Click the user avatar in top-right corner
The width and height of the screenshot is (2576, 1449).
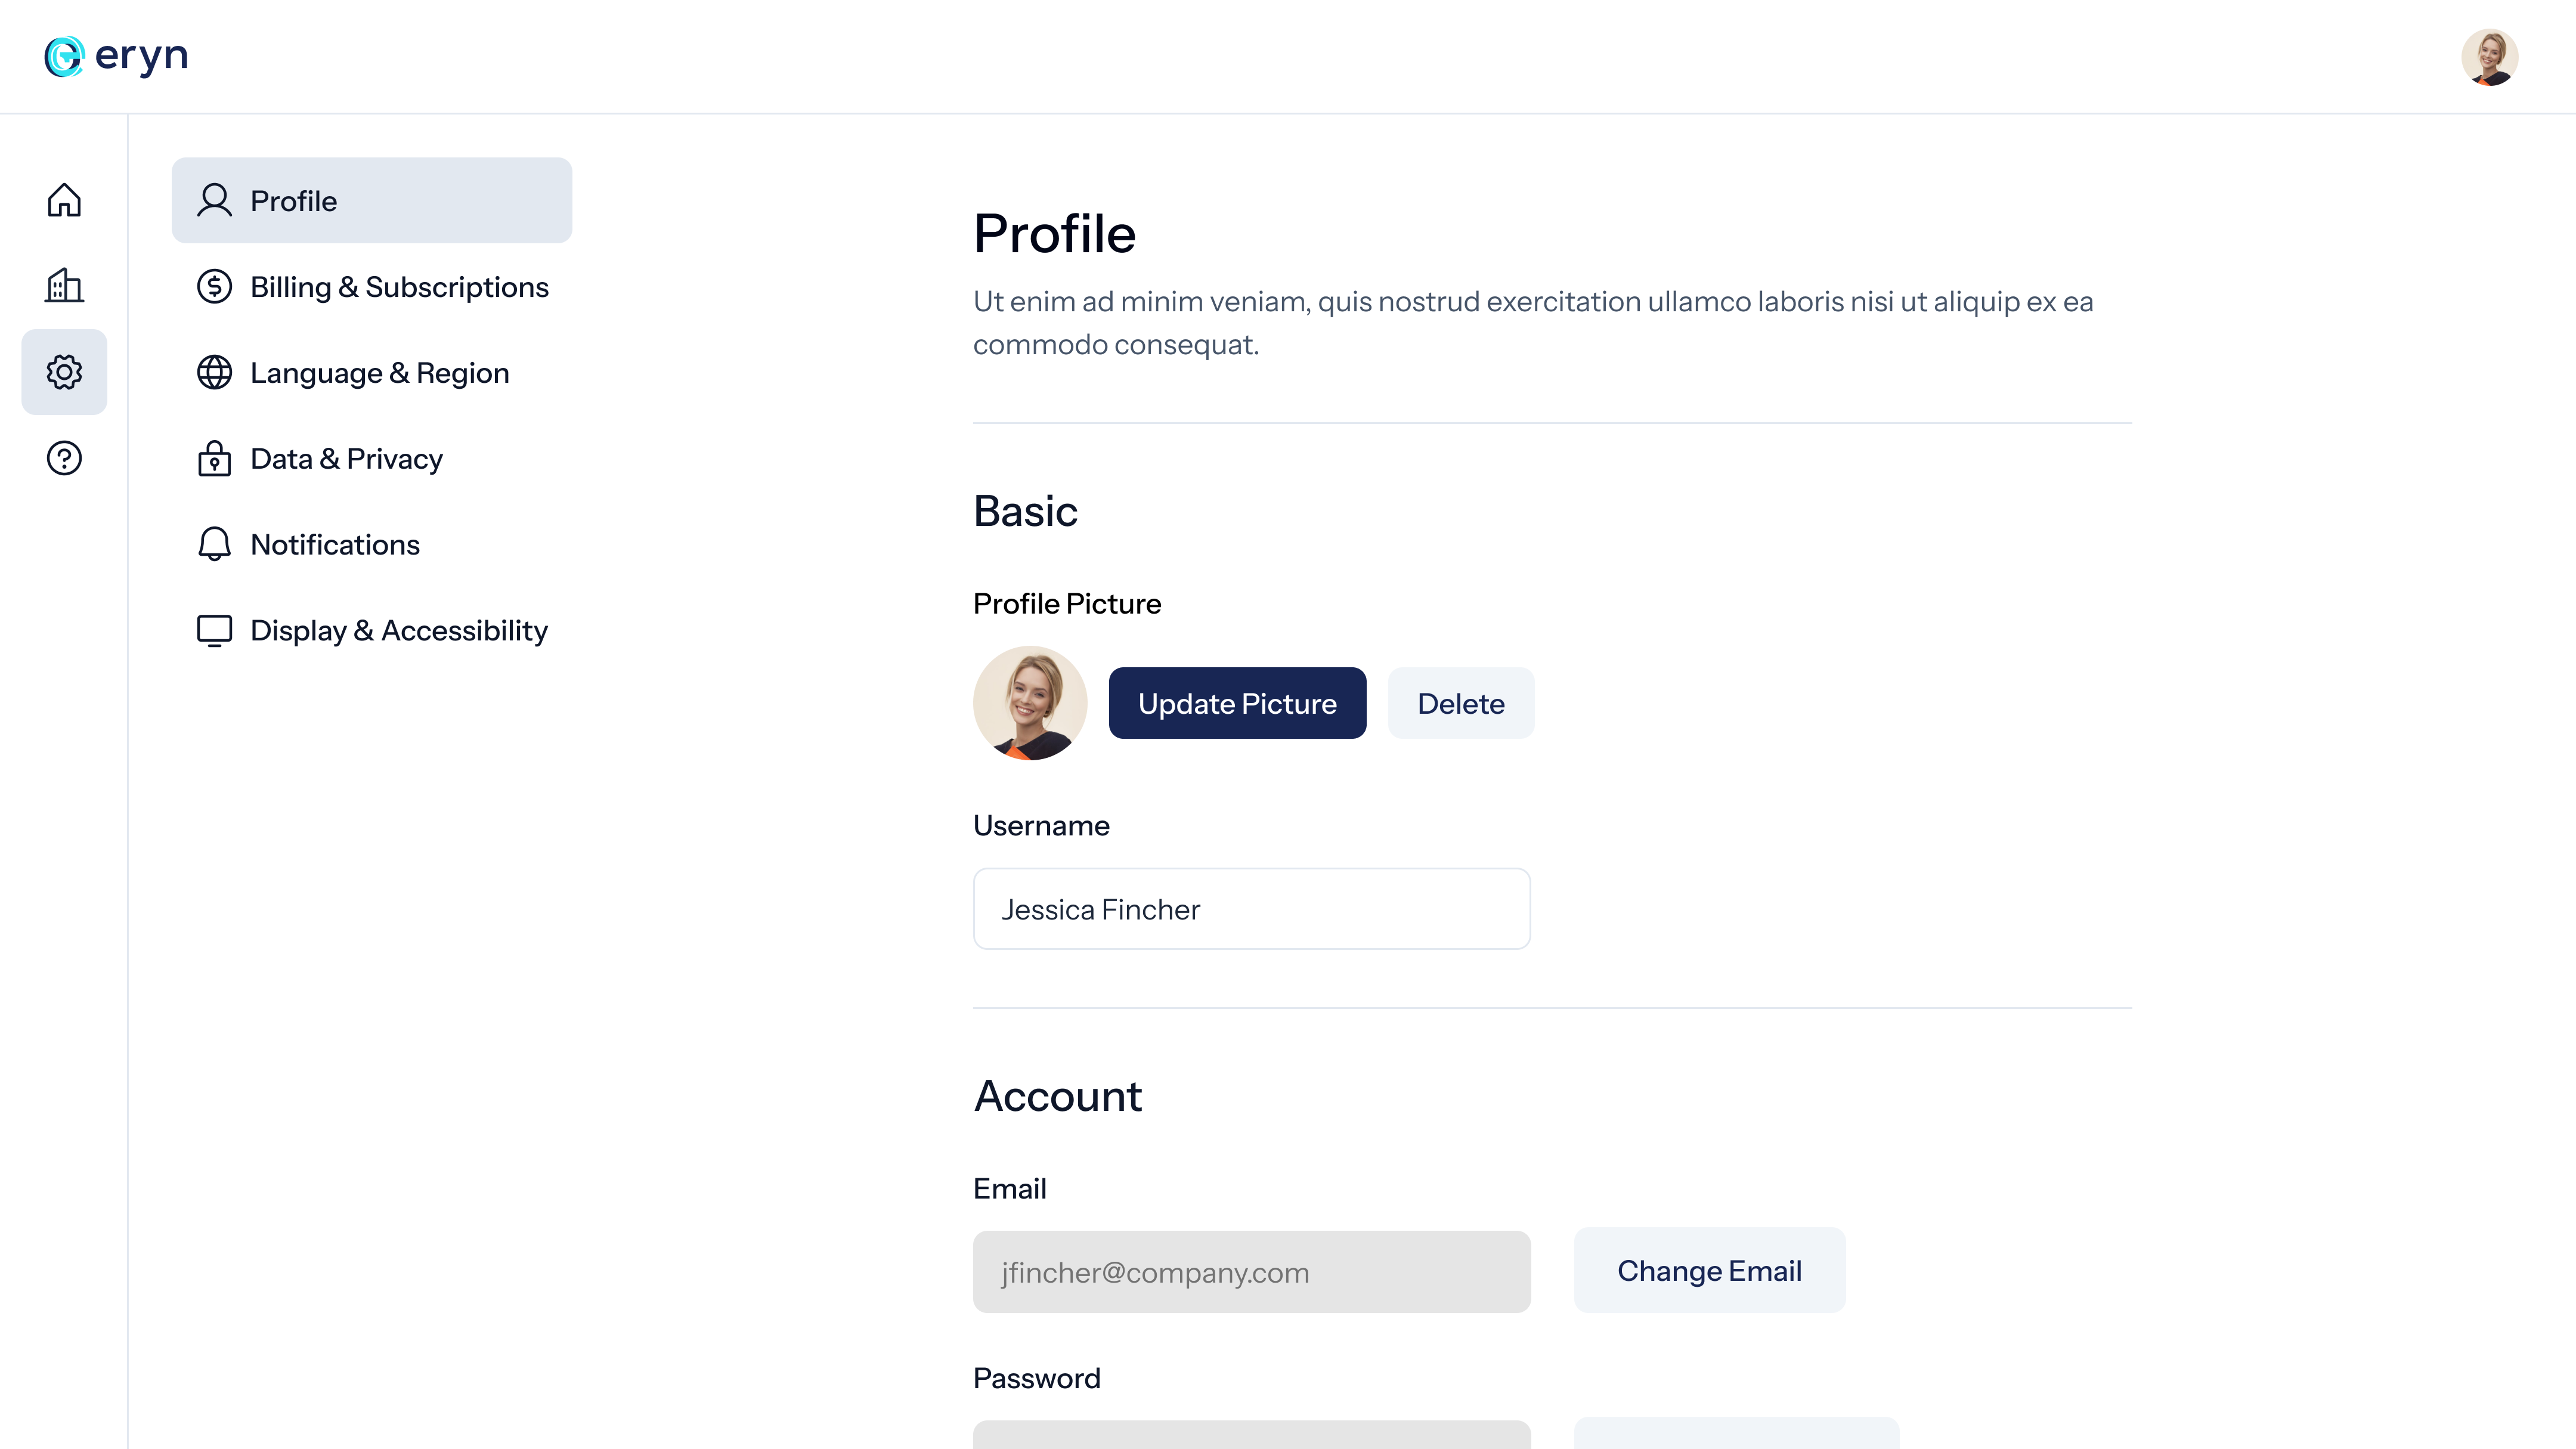click(x=2489, y=57)
